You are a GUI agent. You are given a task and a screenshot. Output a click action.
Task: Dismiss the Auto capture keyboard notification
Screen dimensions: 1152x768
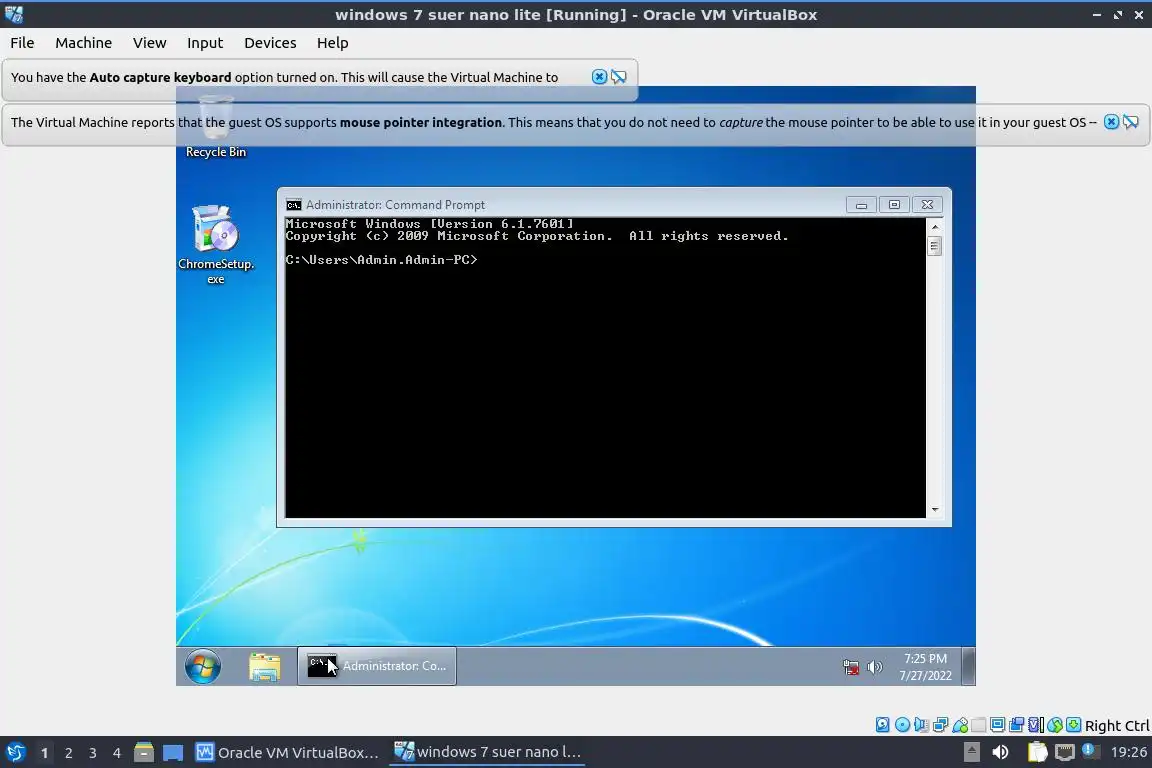600,76
